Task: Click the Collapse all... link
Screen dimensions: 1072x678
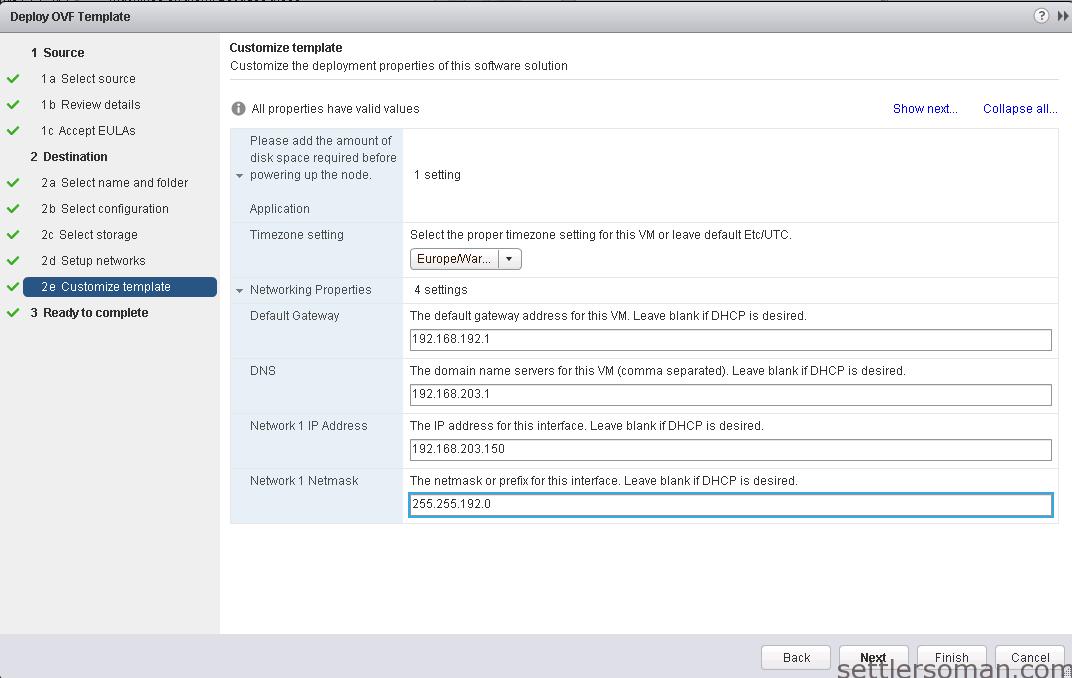Action: pos(1019,109)
